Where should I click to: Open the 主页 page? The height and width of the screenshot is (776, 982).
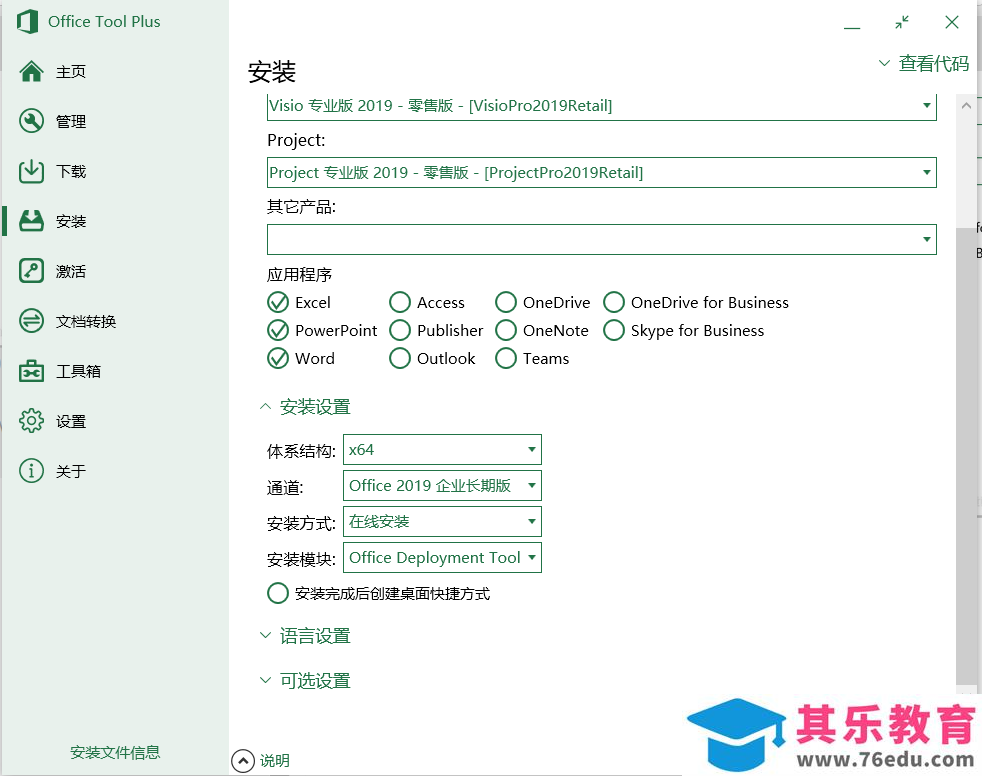[x=71, y=71]
